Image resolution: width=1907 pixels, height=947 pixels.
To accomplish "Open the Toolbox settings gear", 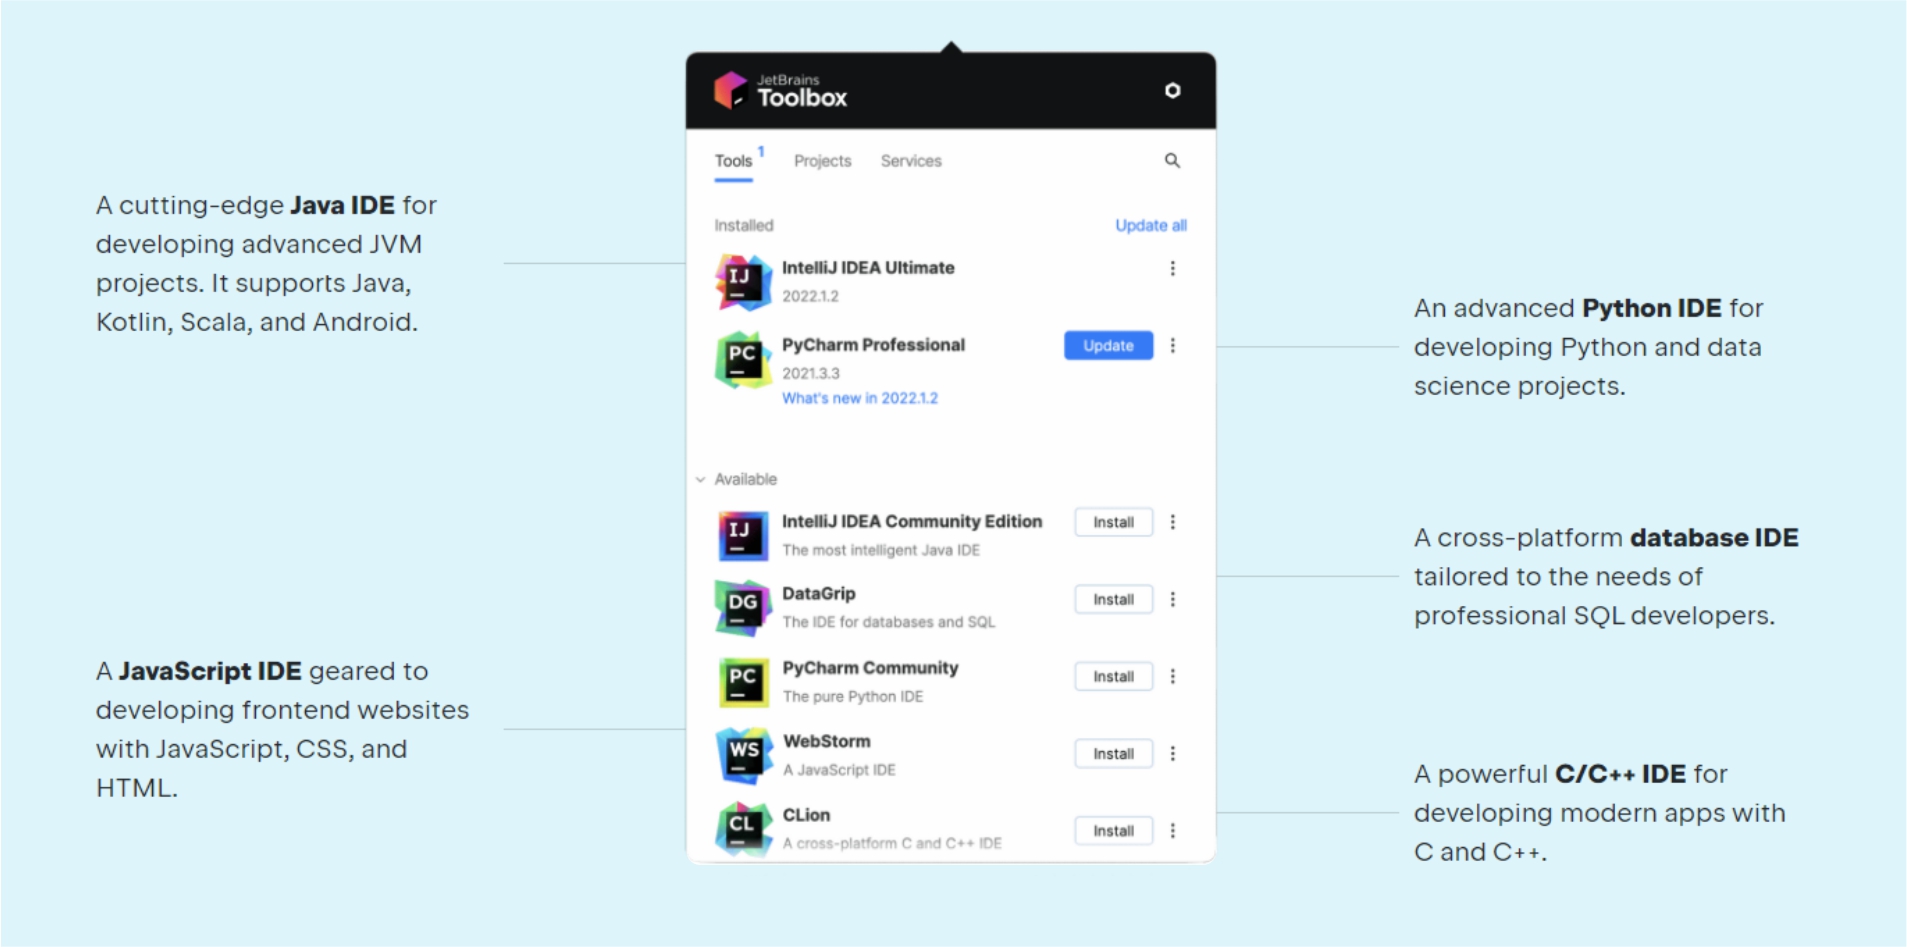I will (1171, 91).
